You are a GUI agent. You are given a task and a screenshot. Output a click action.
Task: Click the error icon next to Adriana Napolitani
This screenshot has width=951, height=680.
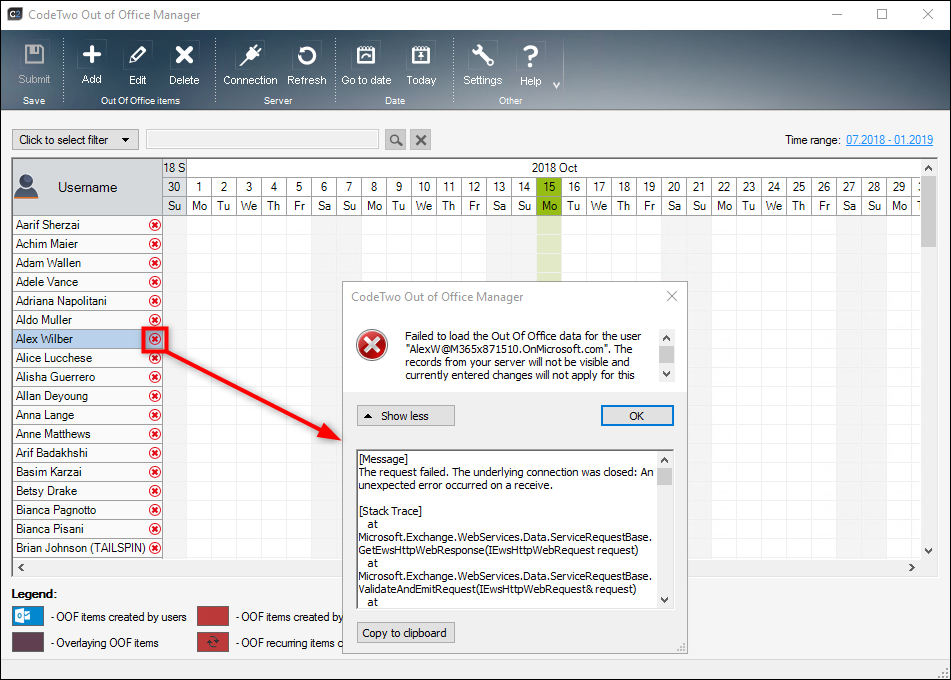155,301
